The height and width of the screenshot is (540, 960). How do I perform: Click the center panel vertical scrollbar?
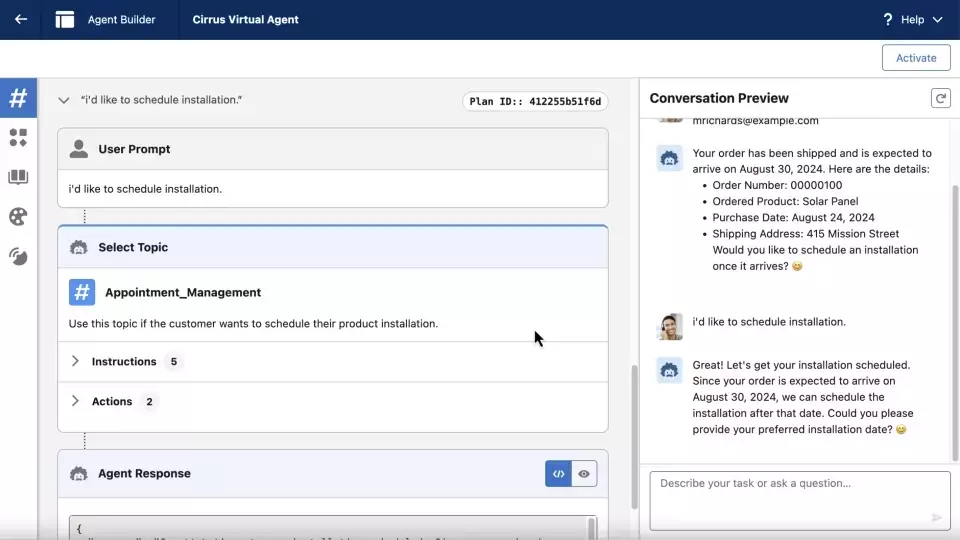(634, 437)
